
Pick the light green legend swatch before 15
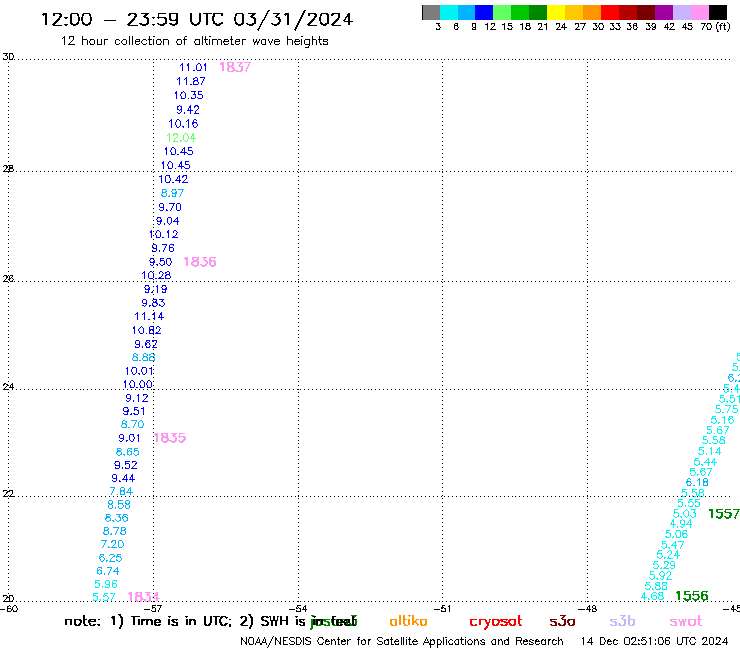502,12
